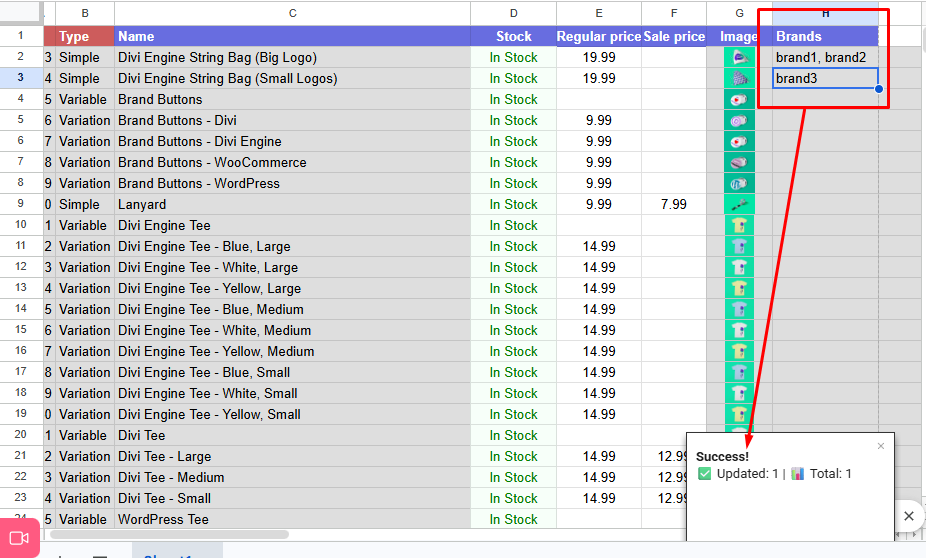Viewport: 926px width, 558px height.
Task: Open the String Bag Small Logos image thumbnail
Action: pos(739,79)
